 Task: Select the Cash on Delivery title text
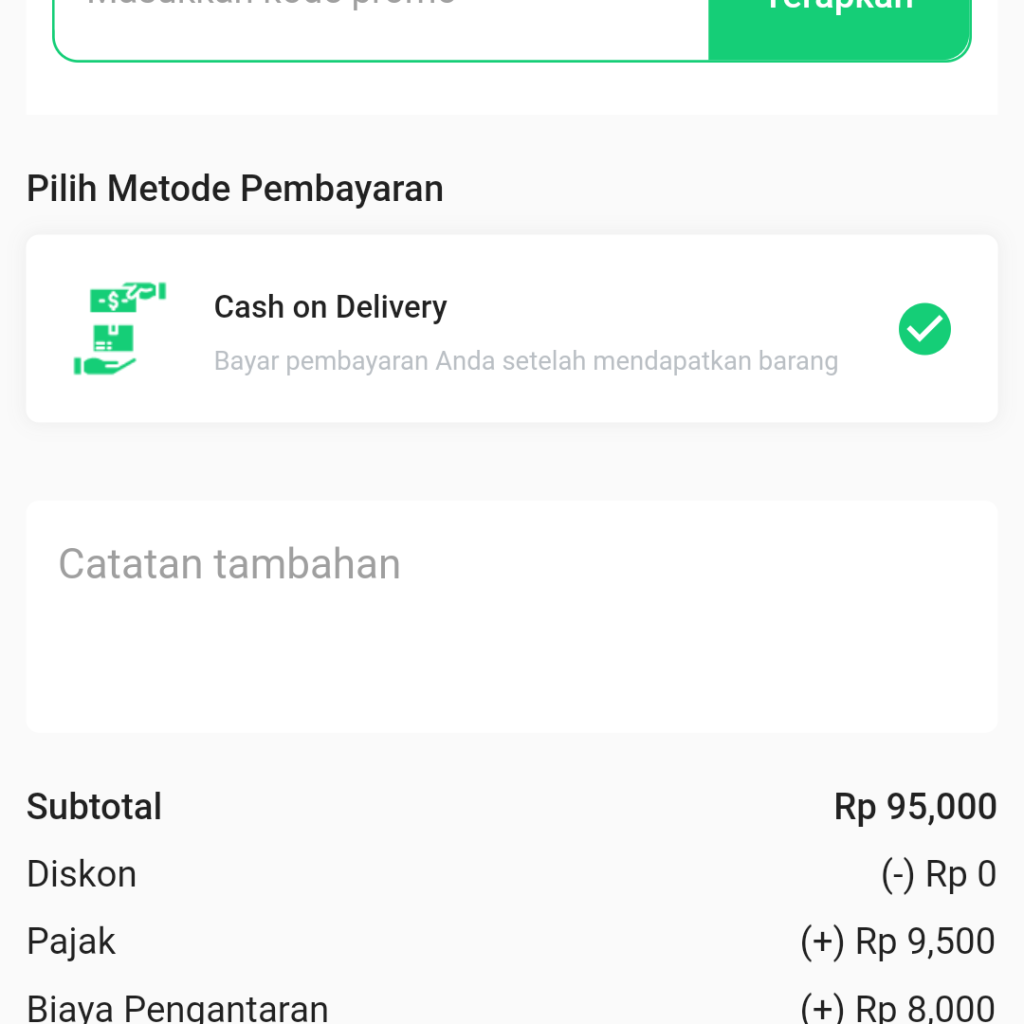330,307
